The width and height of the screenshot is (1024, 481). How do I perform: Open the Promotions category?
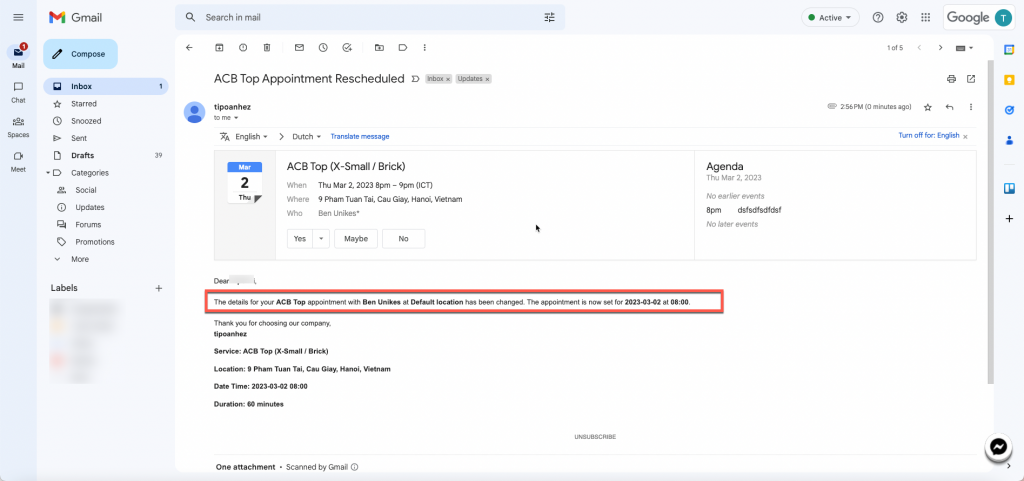point(95,241)
